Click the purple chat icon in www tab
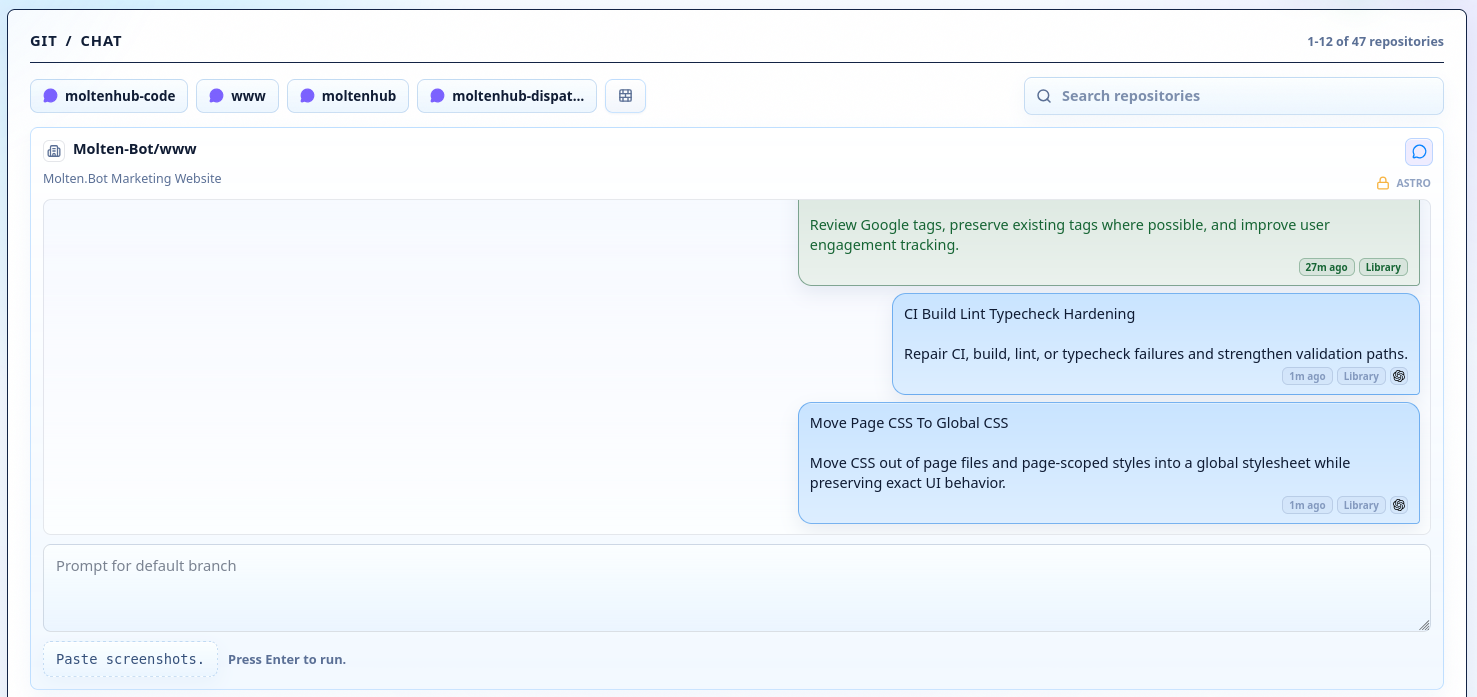1477x697 pixels. pyautogui.click(x=216, y=96)
